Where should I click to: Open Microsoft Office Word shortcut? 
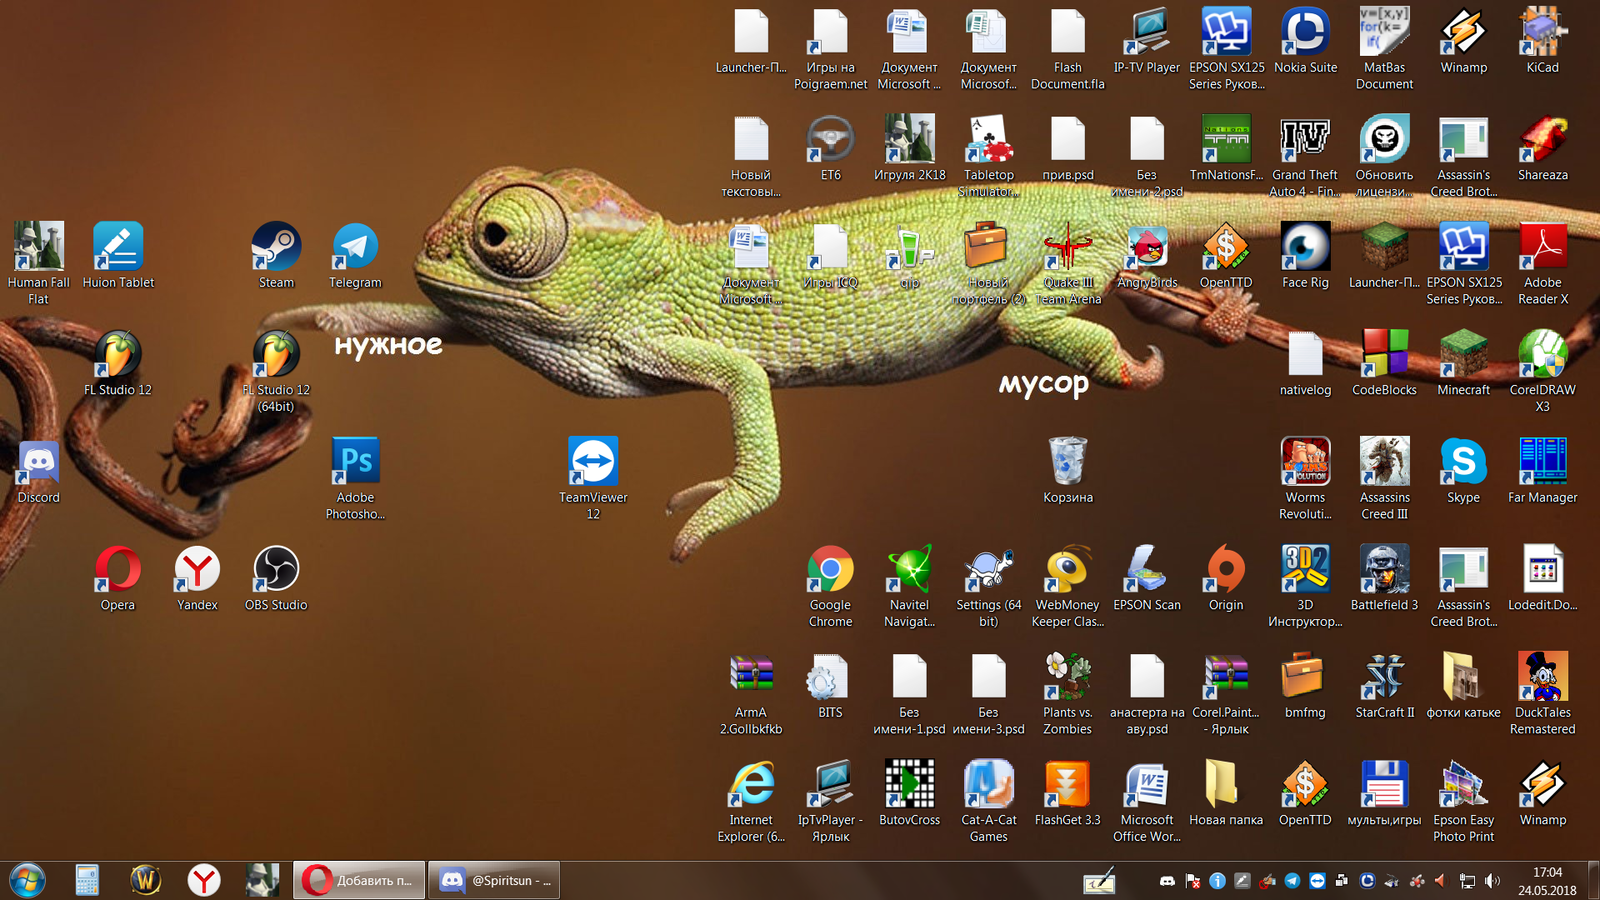(1147, 801)
